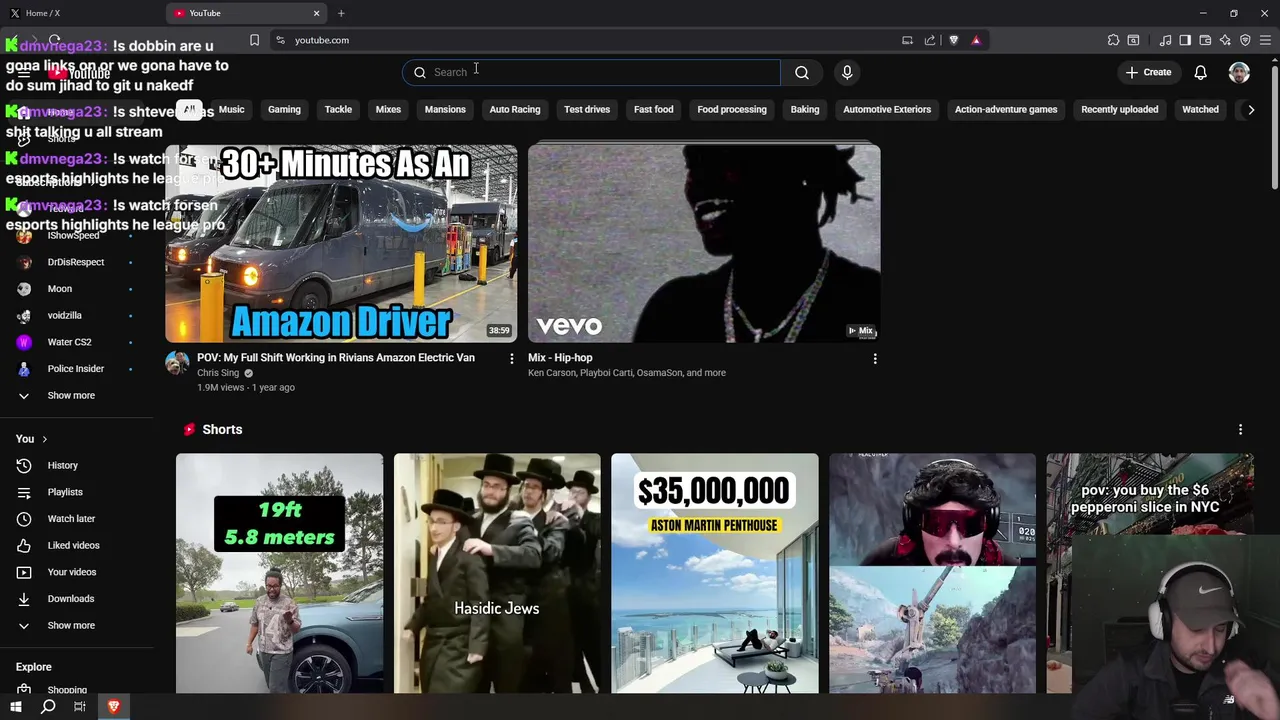Open the notifications bell
The width and height of the screenshot is (1280, 720).
[x=1200, y=72]
